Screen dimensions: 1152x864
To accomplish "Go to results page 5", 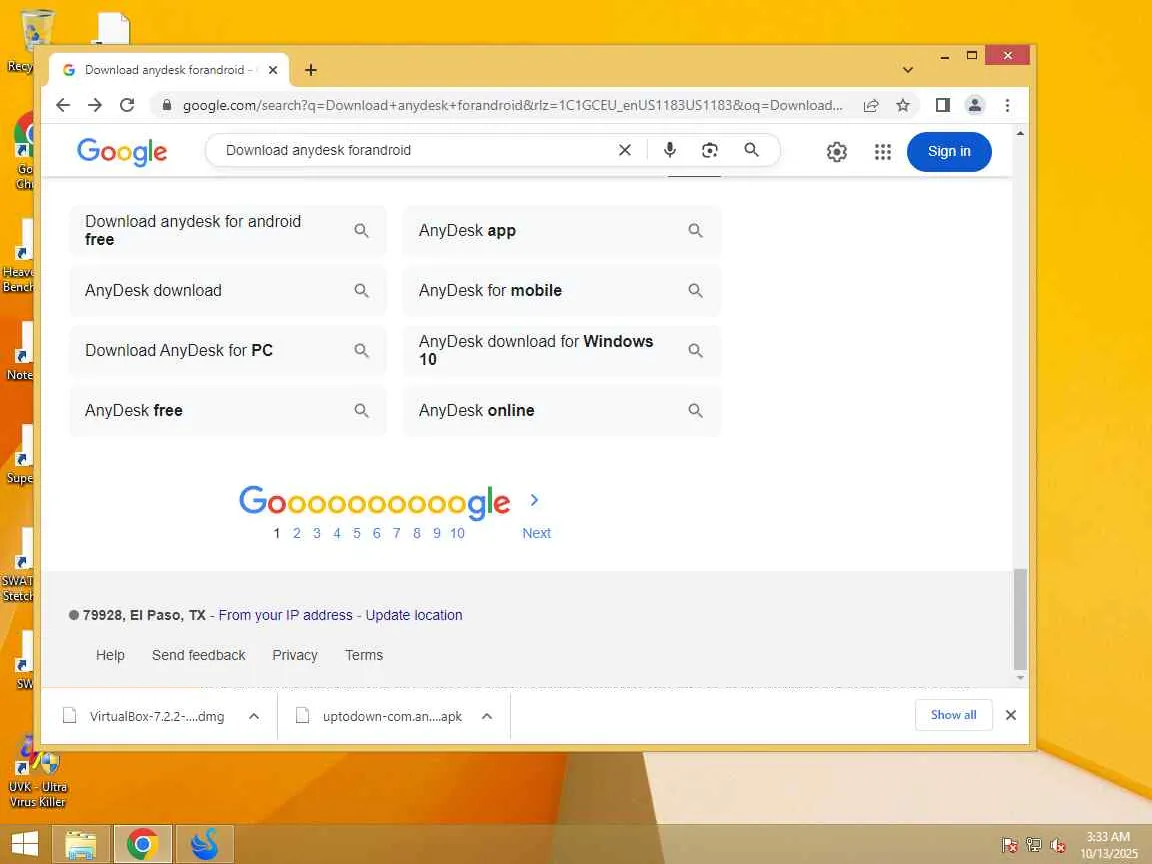I will click(356, 533).
